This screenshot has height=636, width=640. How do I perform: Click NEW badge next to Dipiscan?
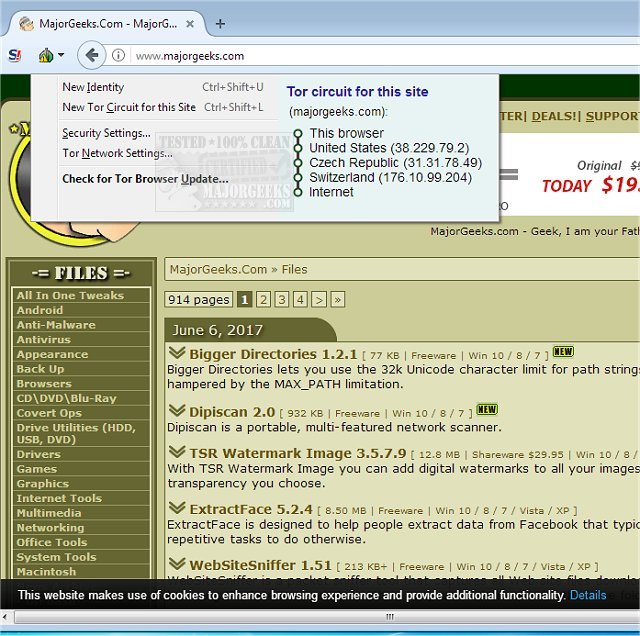click(x=487, y=409)
